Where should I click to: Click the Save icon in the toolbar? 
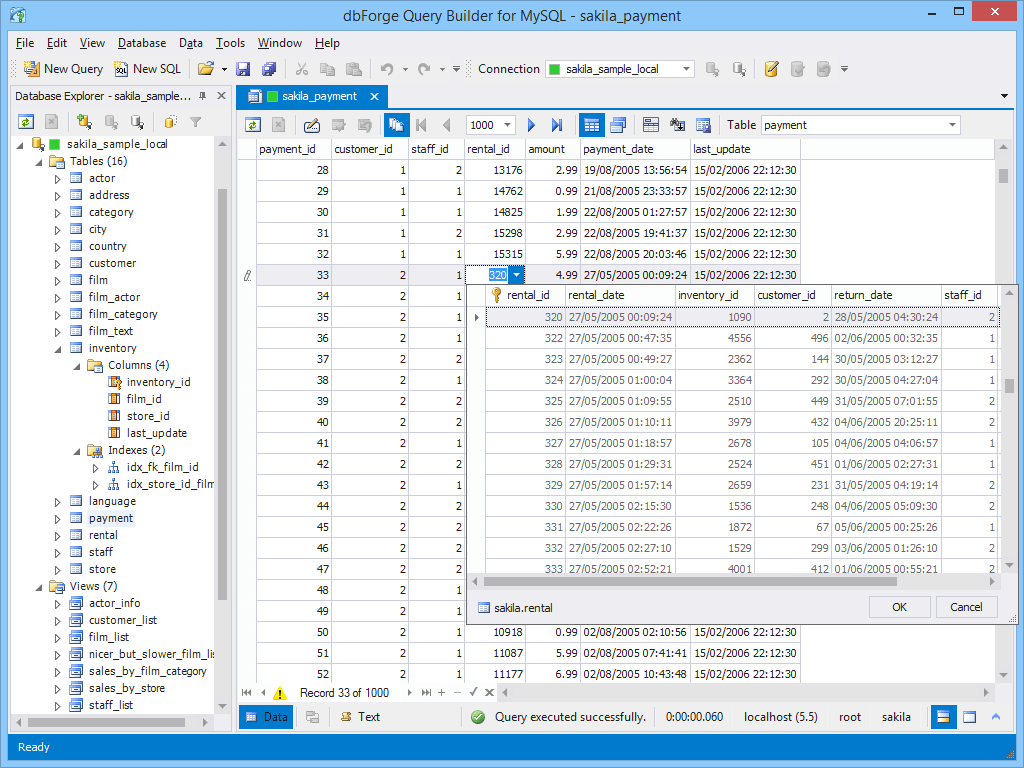pyautogui.click(x=243, y=68)
